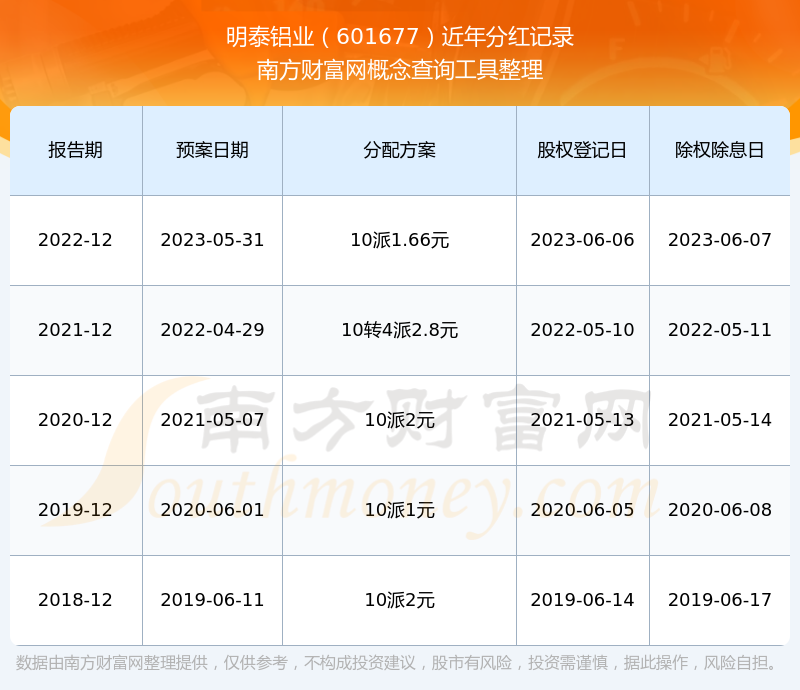Click proposal date 2021-05-07
Screen dimensions: 800x690
(x=212, y=420)
